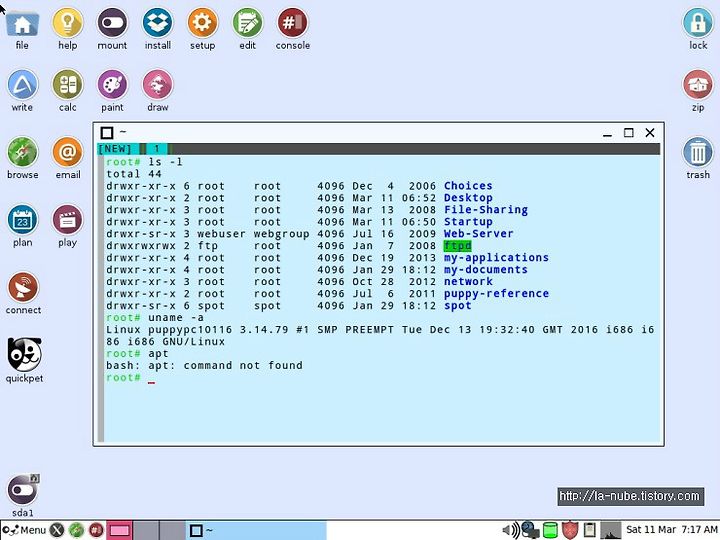Viewport: 720px width, 540px height.
Task: Click the 'webuser' owner text
Action: (221, 234)
